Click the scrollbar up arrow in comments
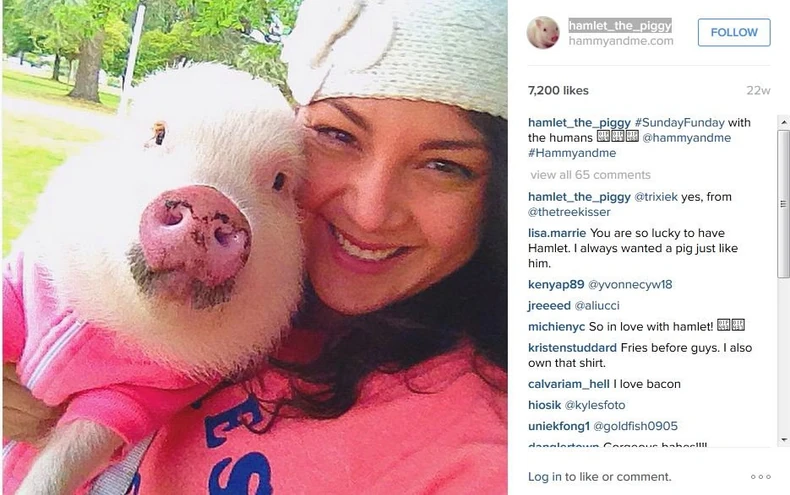The width and height of the screenshot is (790, 495). 783,122
